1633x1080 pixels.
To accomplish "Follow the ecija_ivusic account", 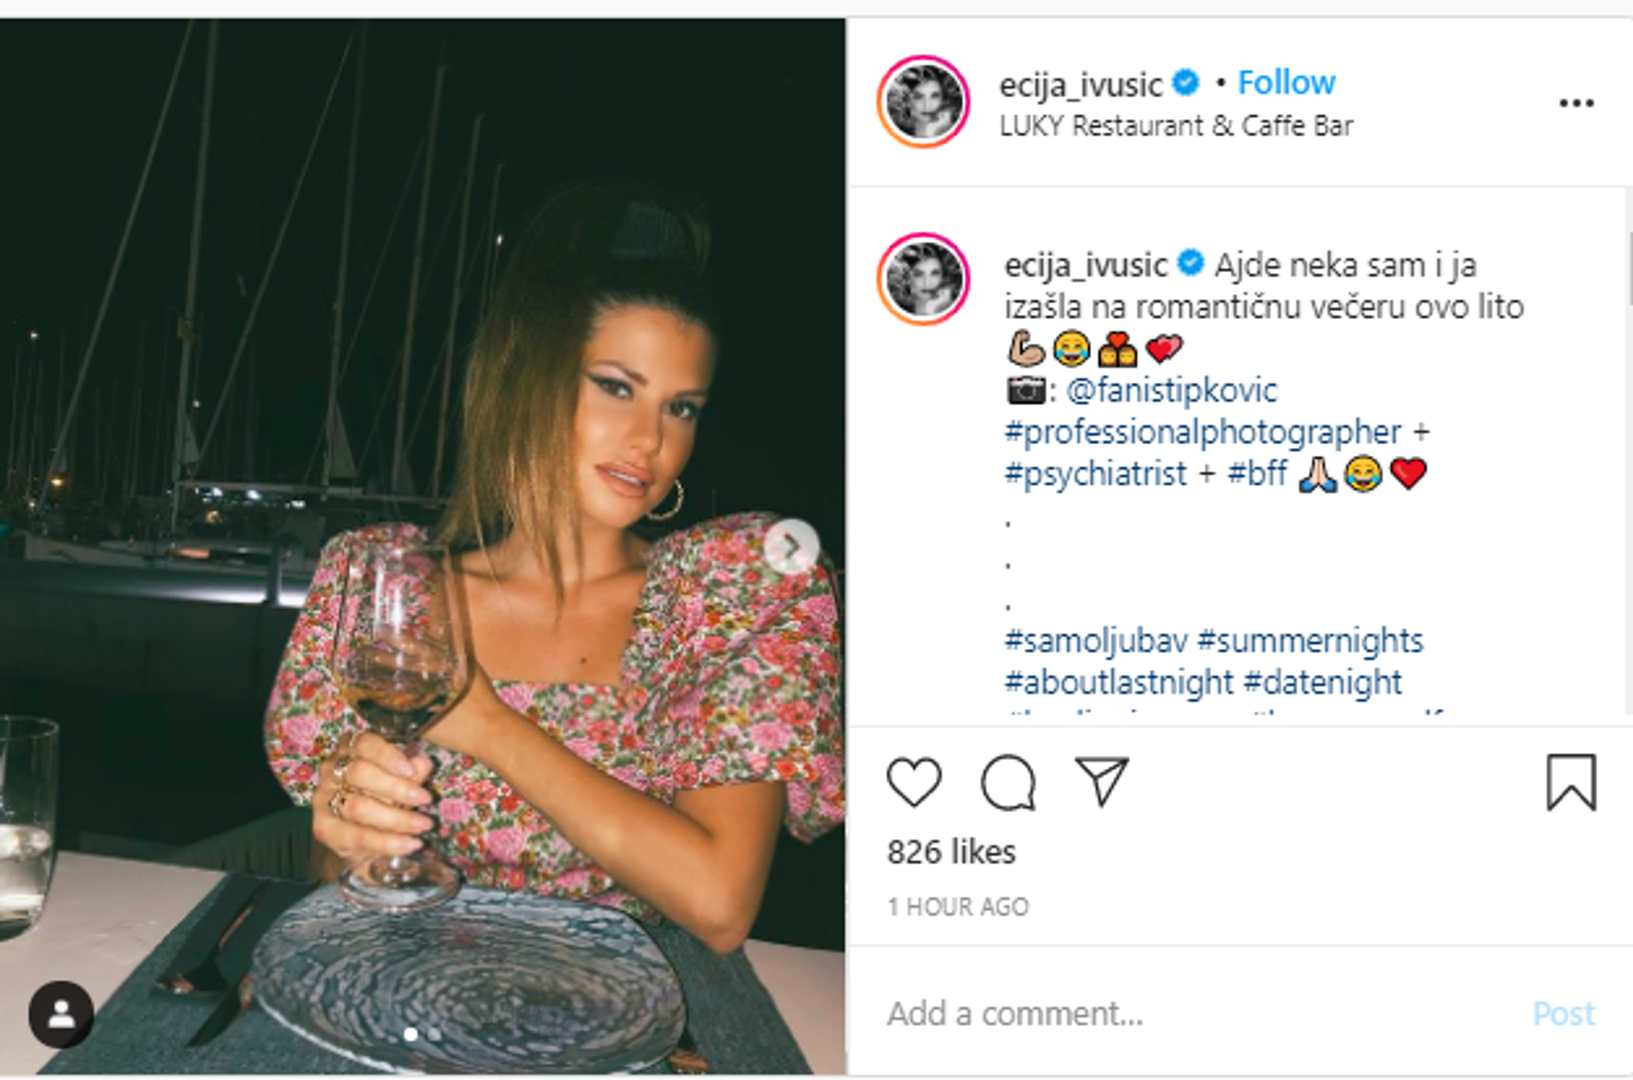I will pyautogui.click(x=1286, y=83).
